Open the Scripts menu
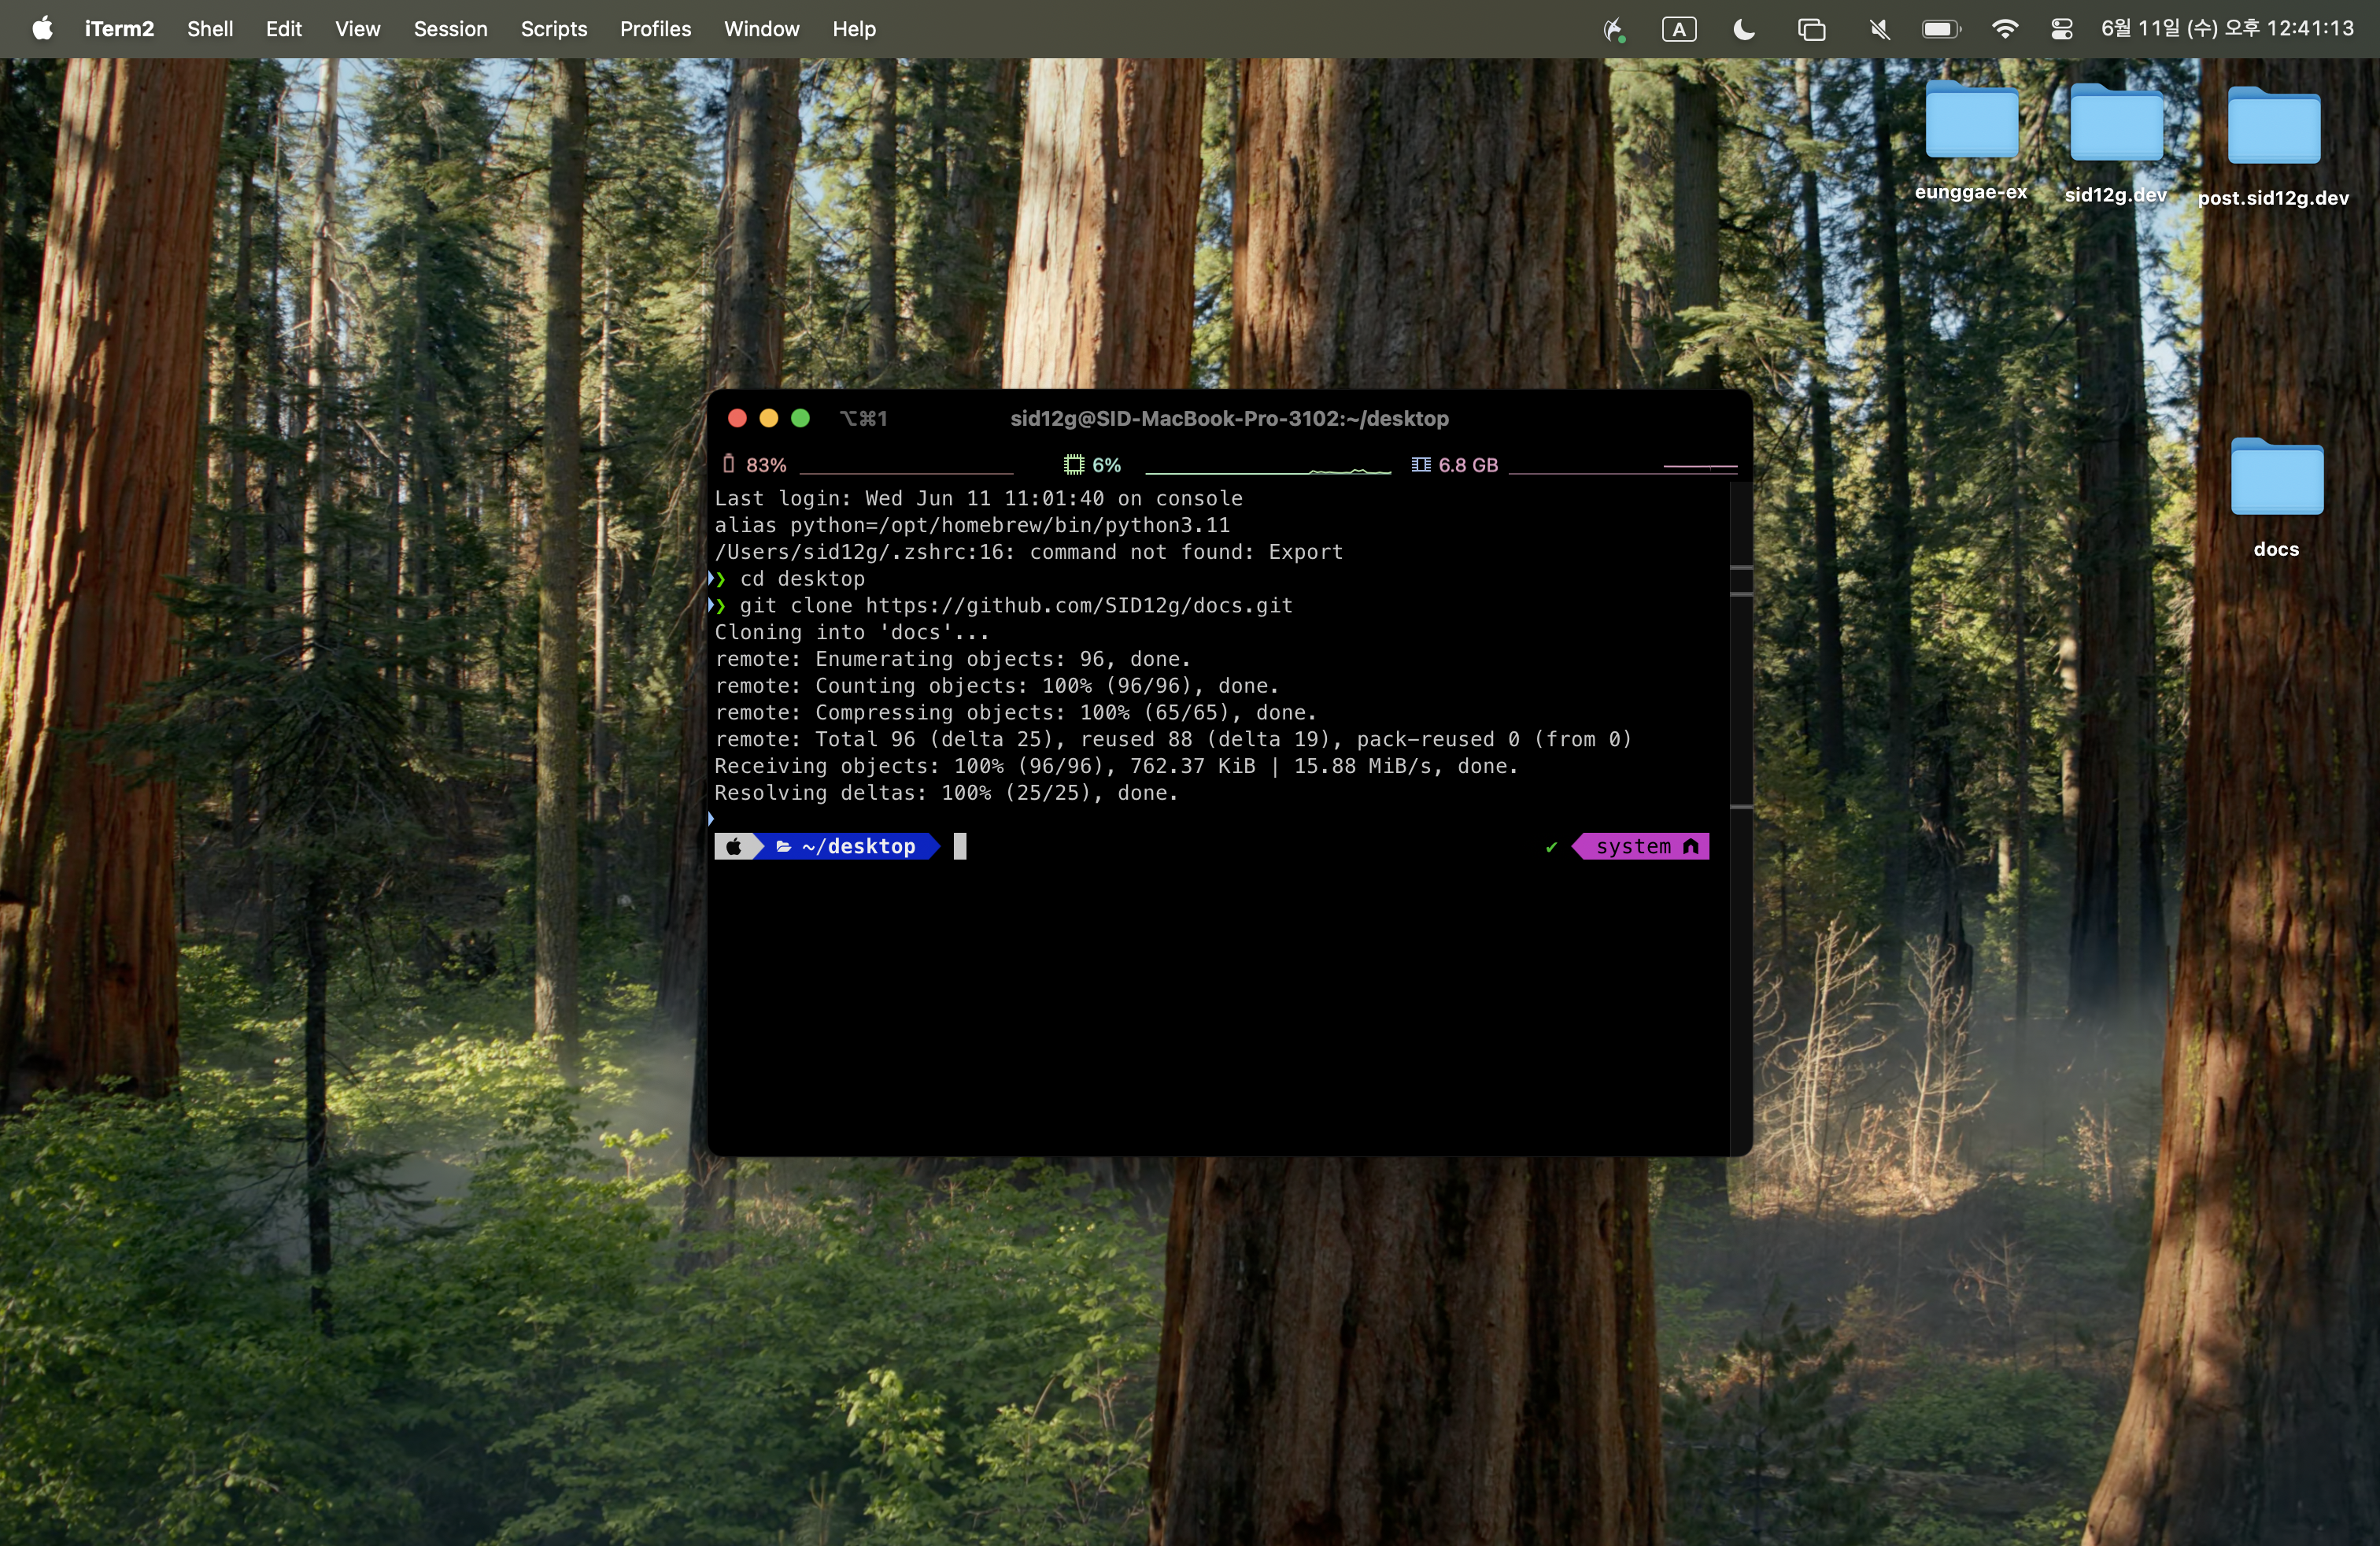The height and width of the screenshot is (1546, 2380). tap(554, 29)
